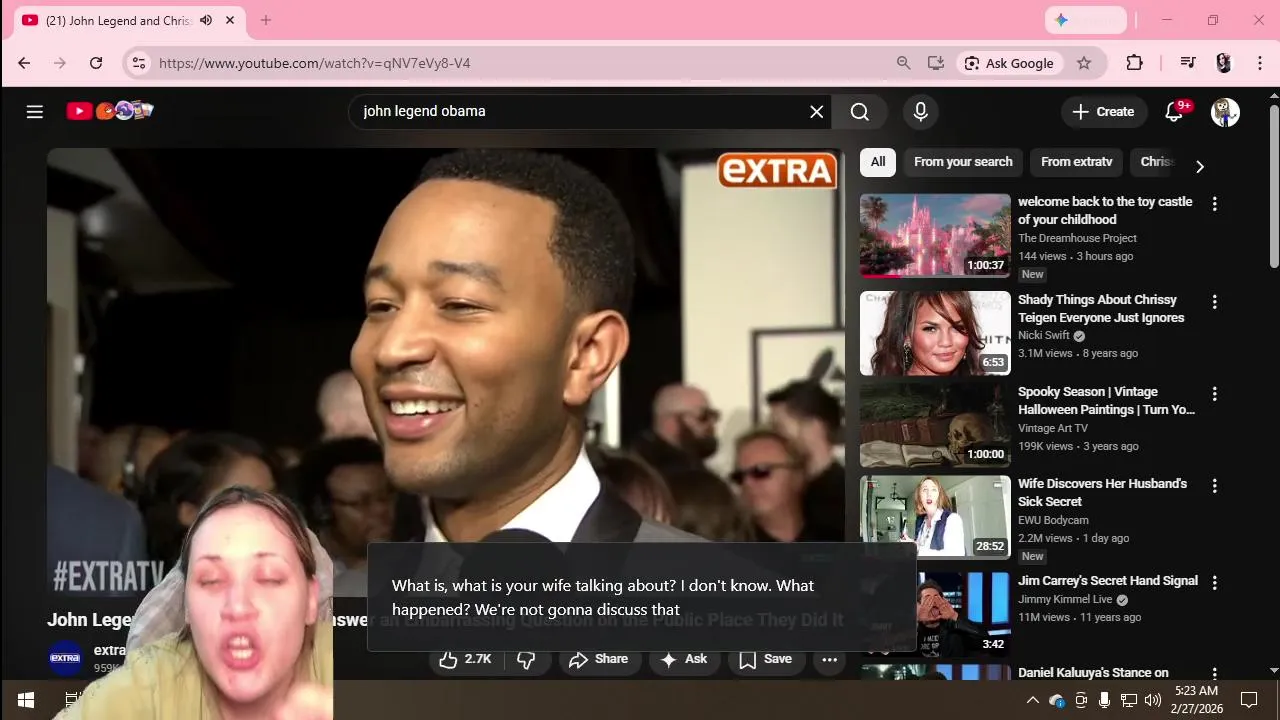Open the browser Extensions puzzle icon

(x=1134, y=63)
